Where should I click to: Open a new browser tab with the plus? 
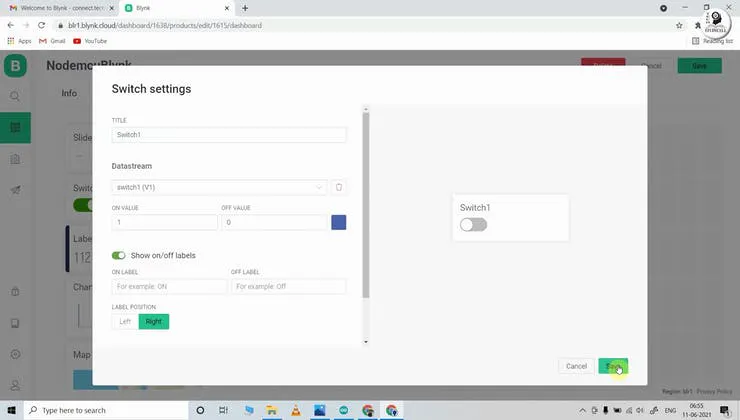point(245,8)
